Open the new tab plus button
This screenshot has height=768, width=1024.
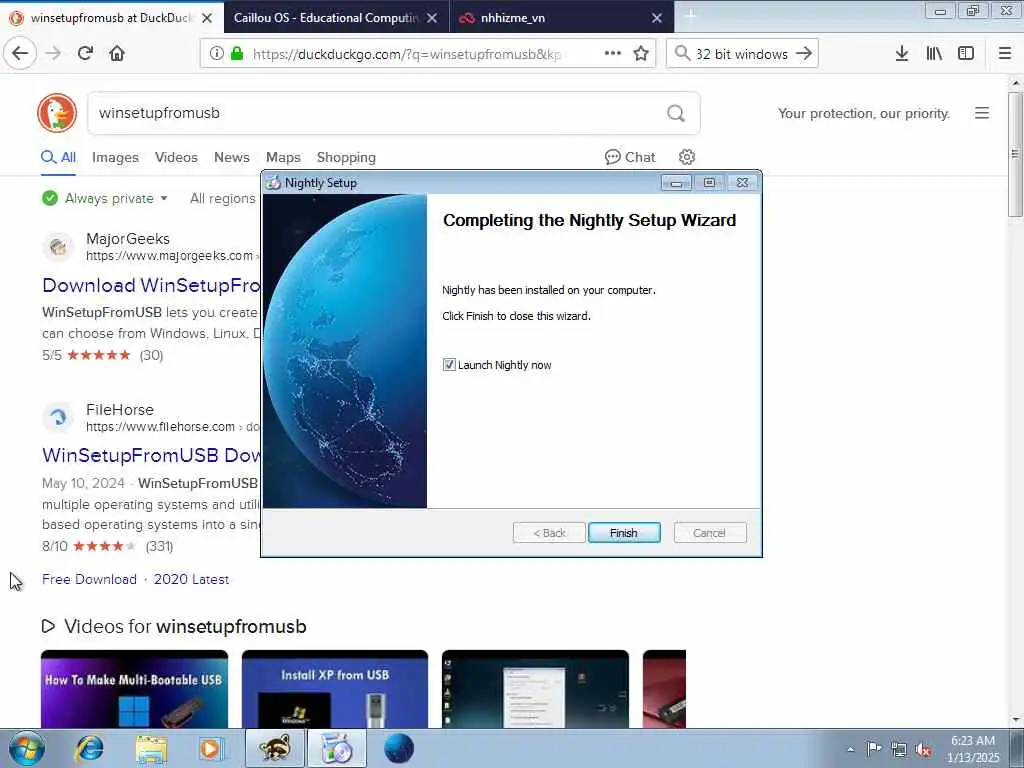pyautogui.click(x=690, y=17)
